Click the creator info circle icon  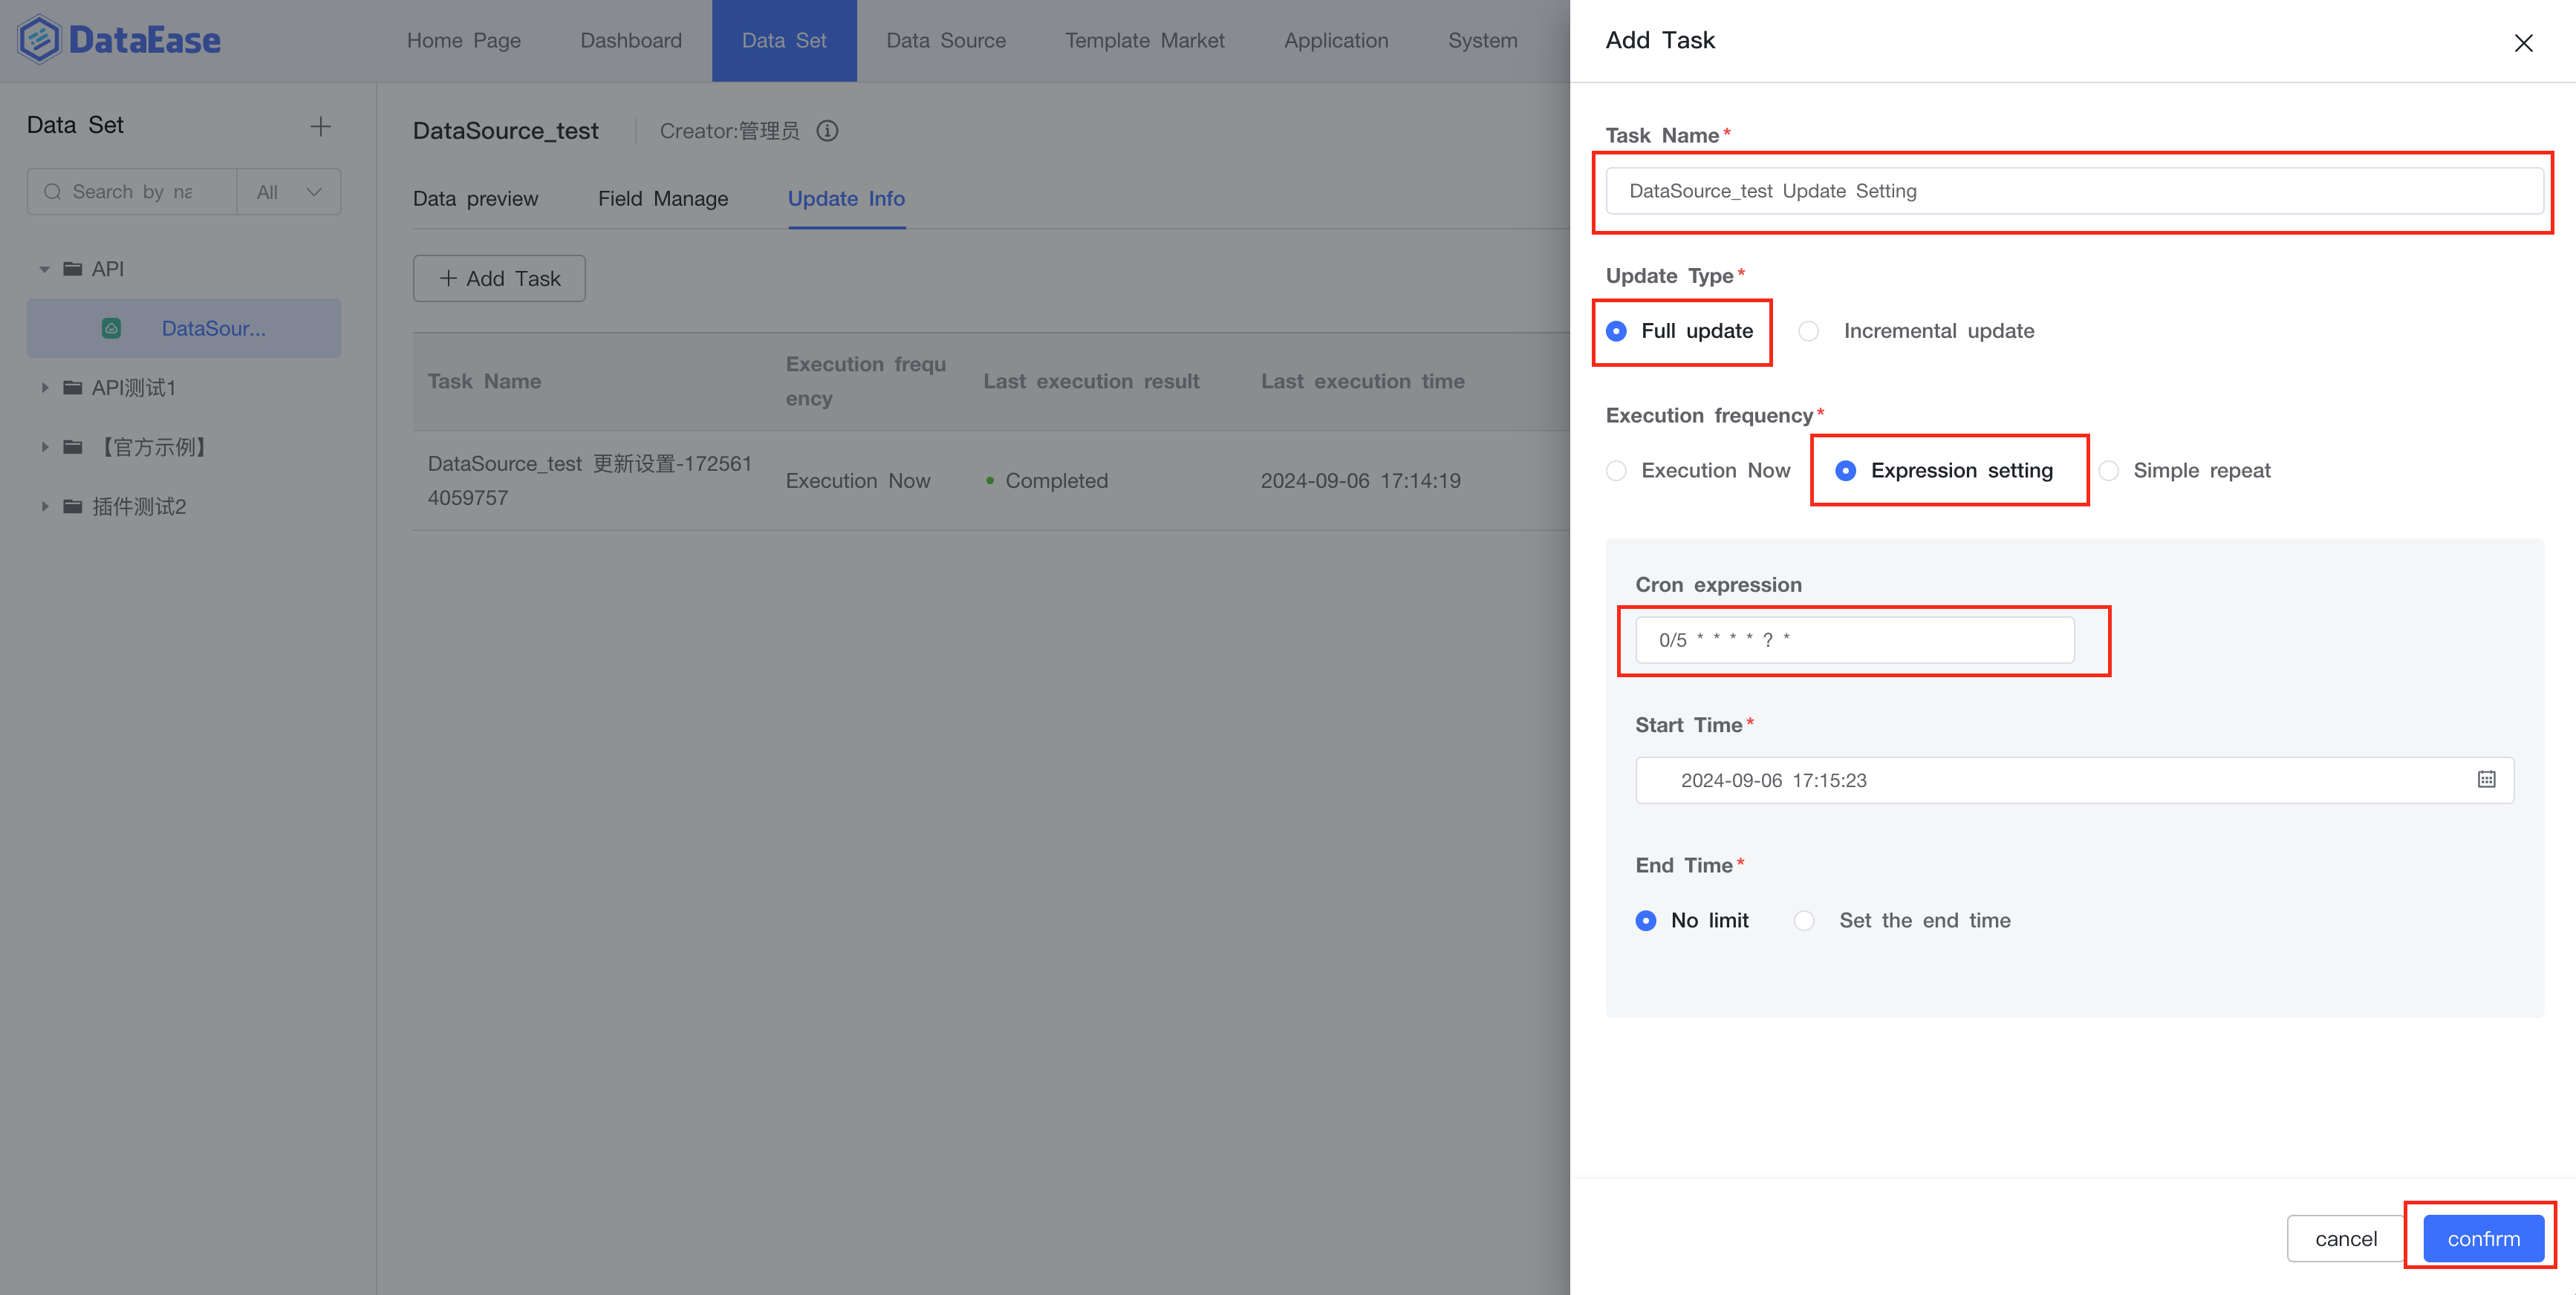tap(827, 131)
